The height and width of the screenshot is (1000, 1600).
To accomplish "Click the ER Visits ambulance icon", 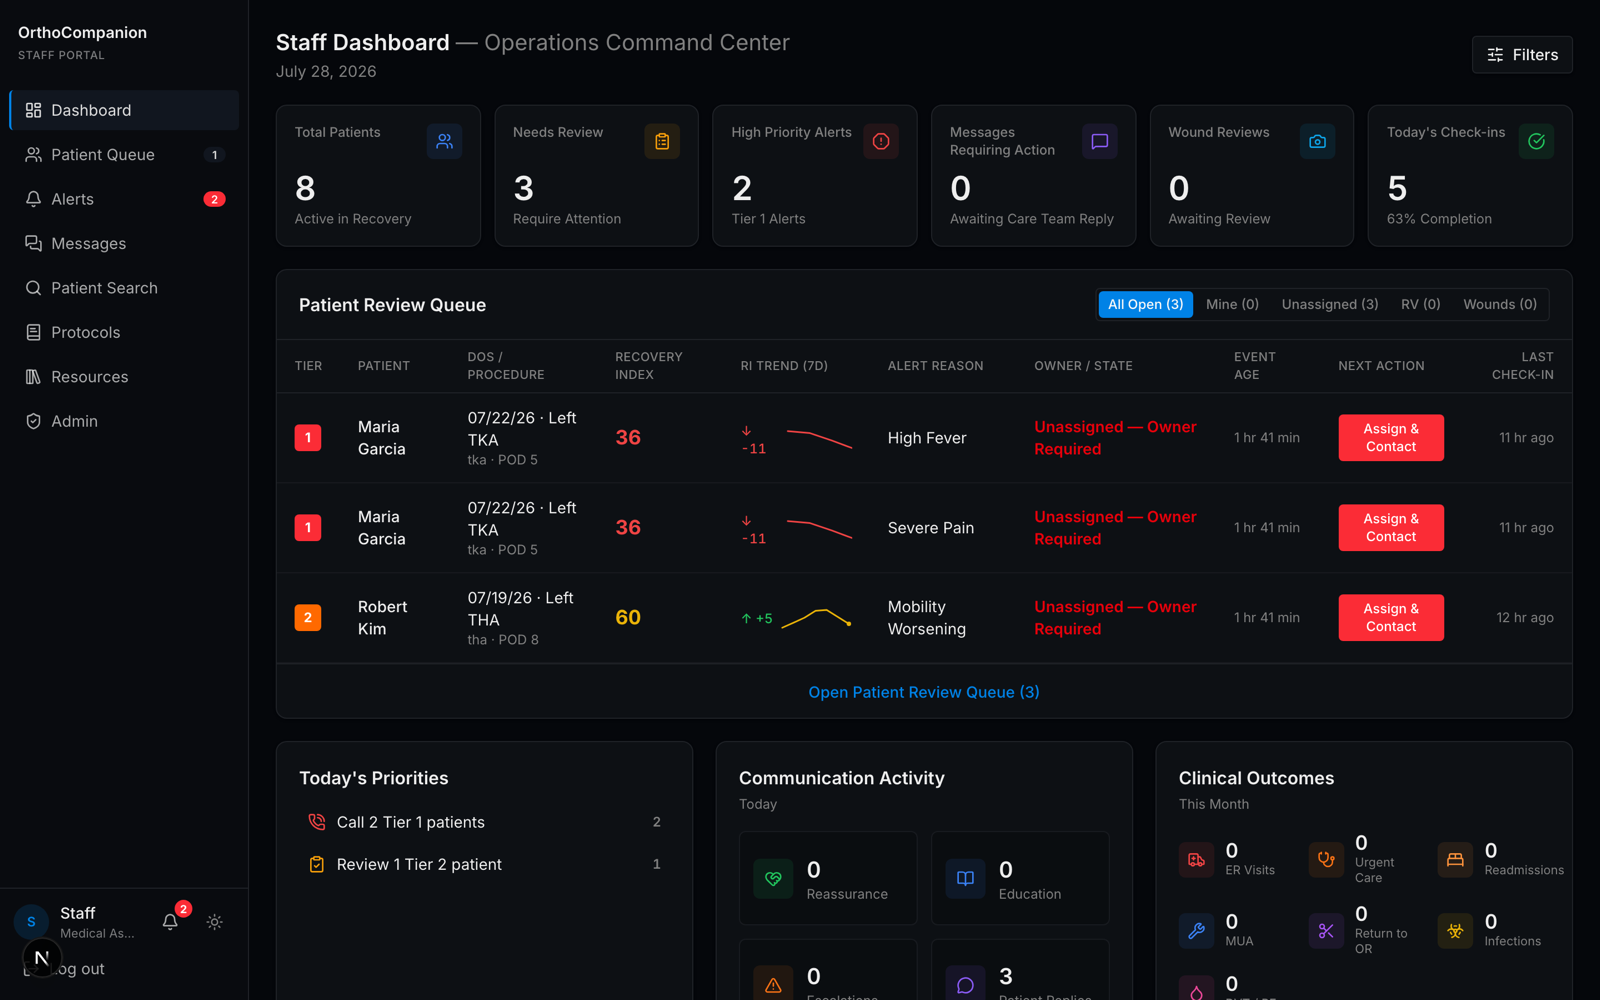I will (1197, 860).
